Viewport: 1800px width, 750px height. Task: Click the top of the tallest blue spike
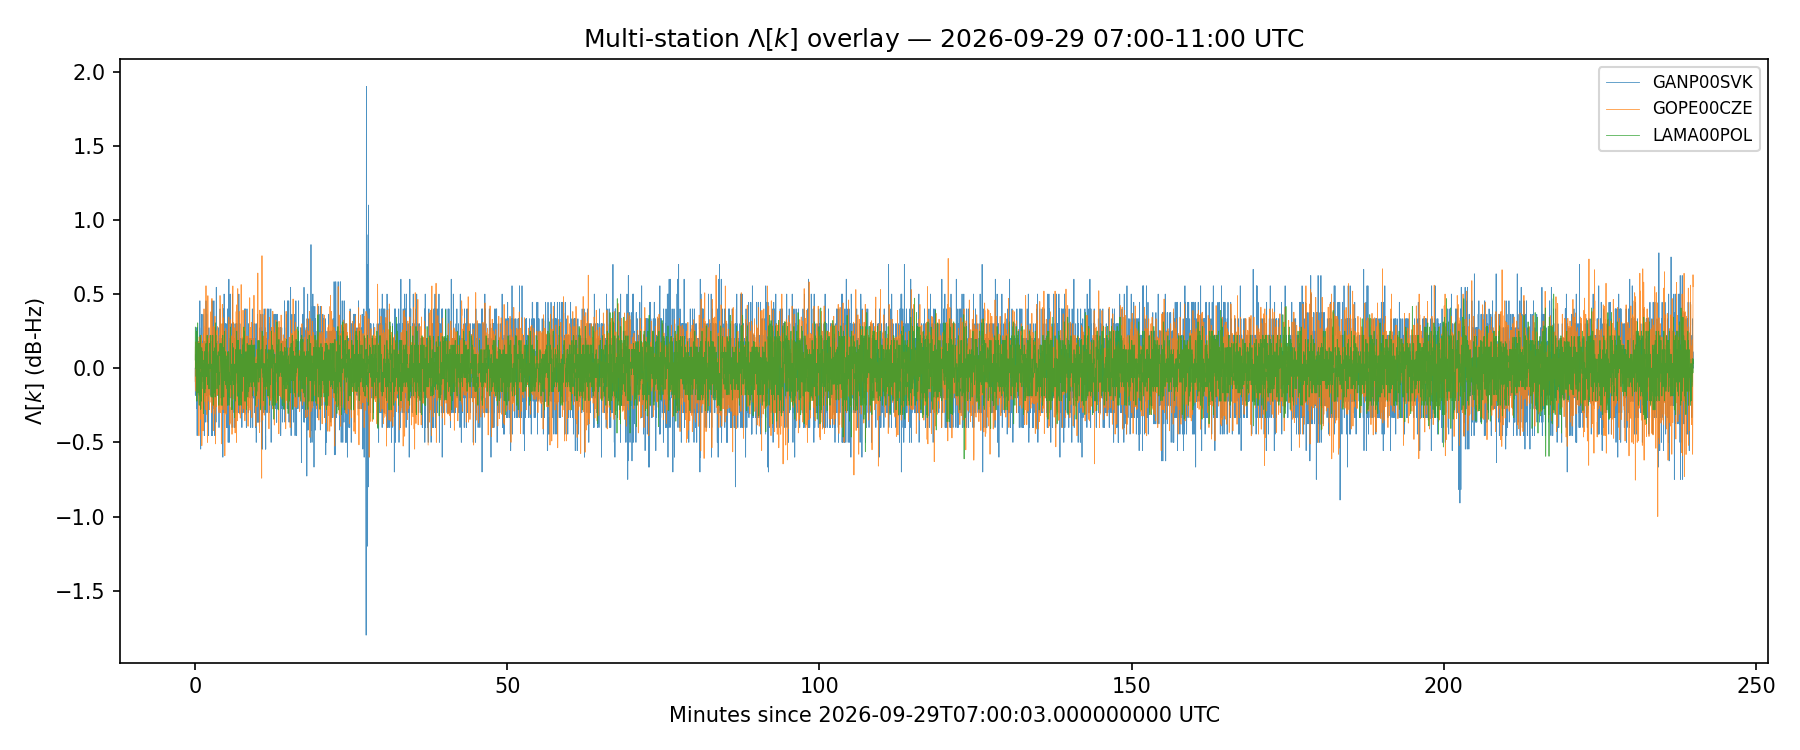click(x=366, y=87)
